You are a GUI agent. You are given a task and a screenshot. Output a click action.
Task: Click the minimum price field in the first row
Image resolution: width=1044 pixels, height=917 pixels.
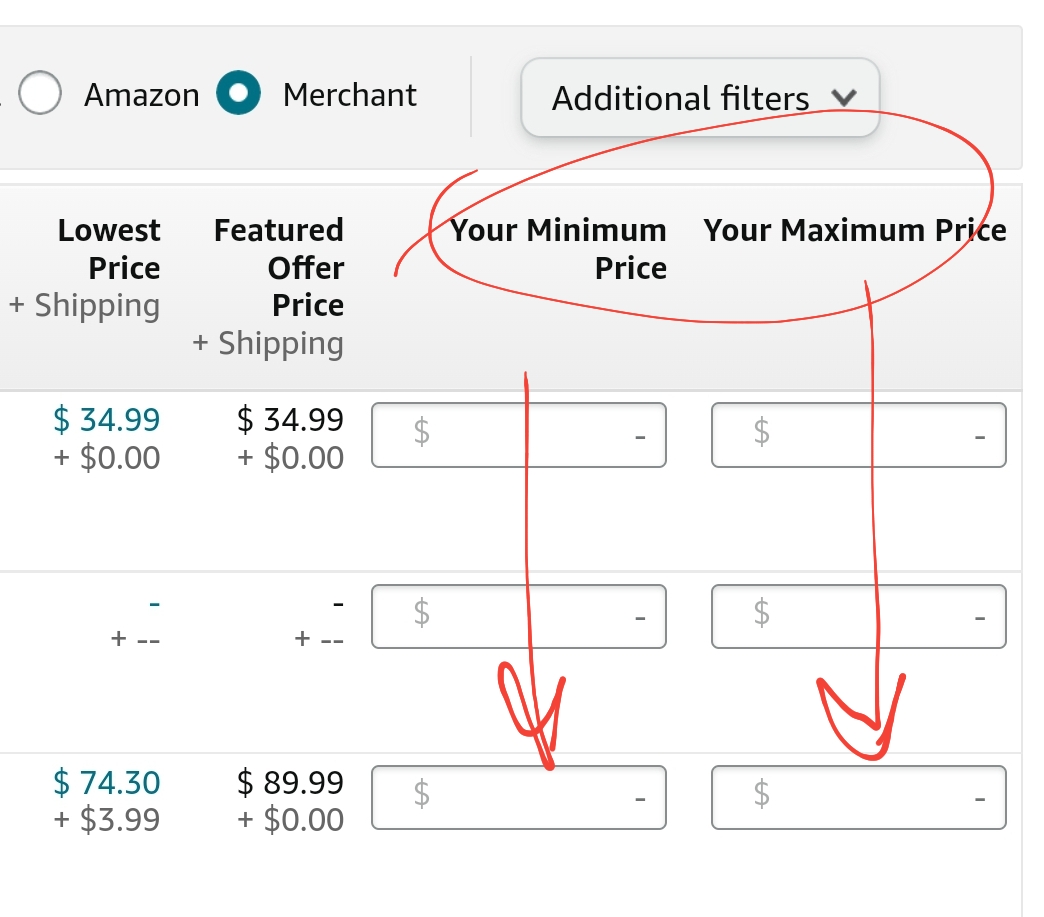tap(519, 434)
